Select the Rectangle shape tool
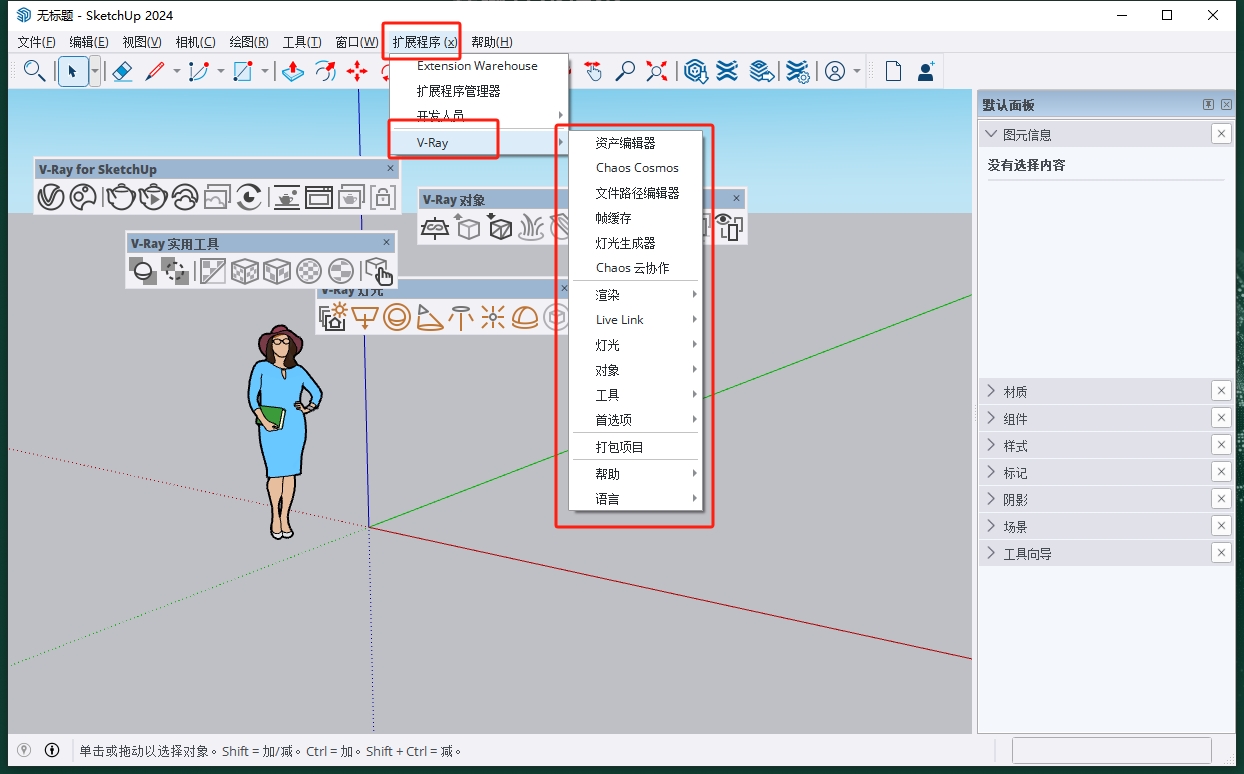1244x774 pixels. pyautogui.click(x=243, y=71)
